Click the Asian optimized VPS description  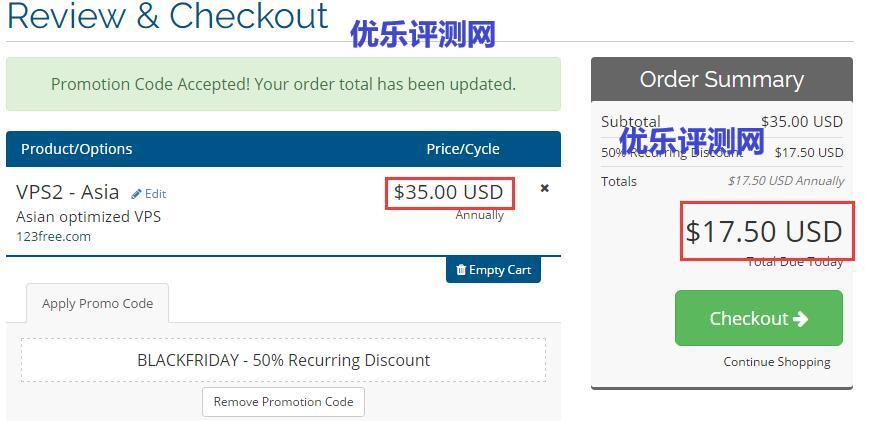click(x=88, y=216)
